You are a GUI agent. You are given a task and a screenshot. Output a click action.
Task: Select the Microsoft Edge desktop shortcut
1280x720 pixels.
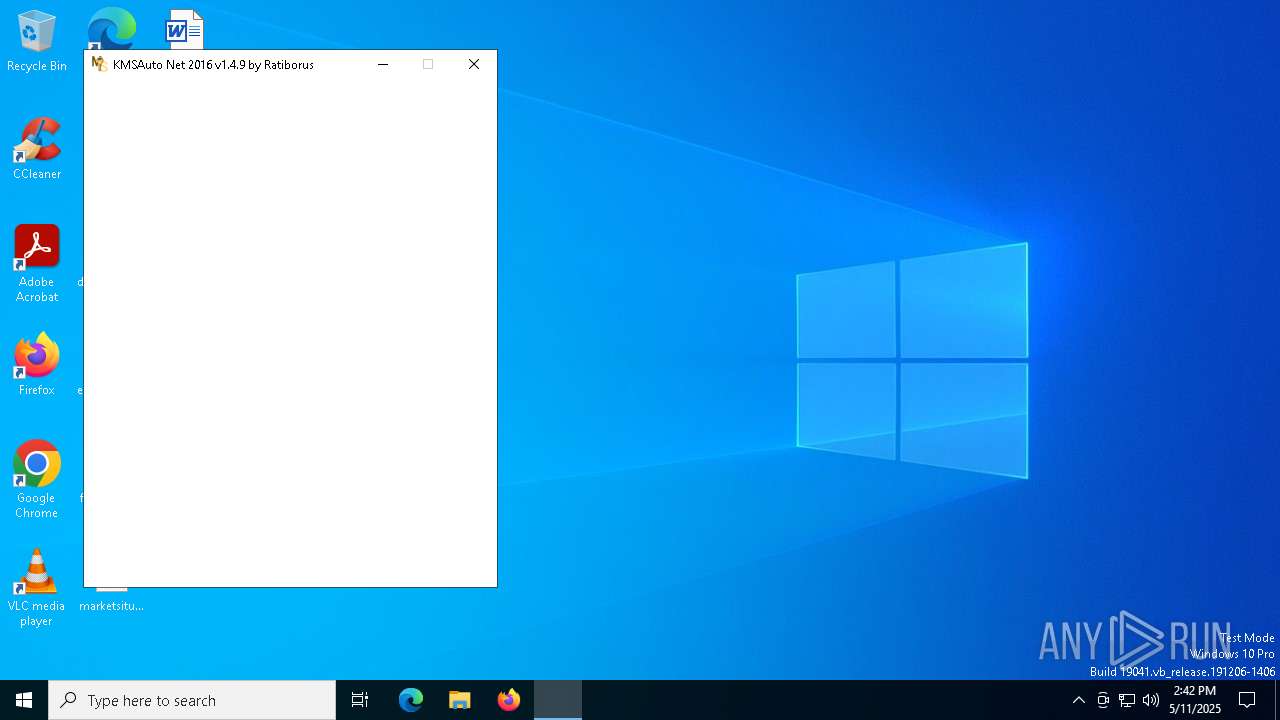point(111,28)
